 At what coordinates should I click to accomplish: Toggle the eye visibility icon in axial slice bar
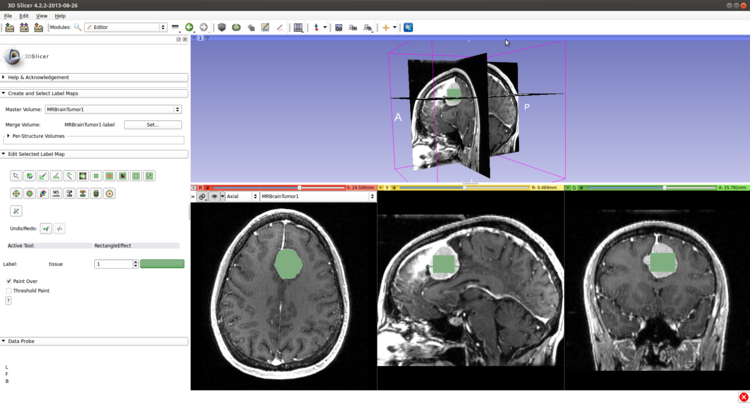coord(214,197)
